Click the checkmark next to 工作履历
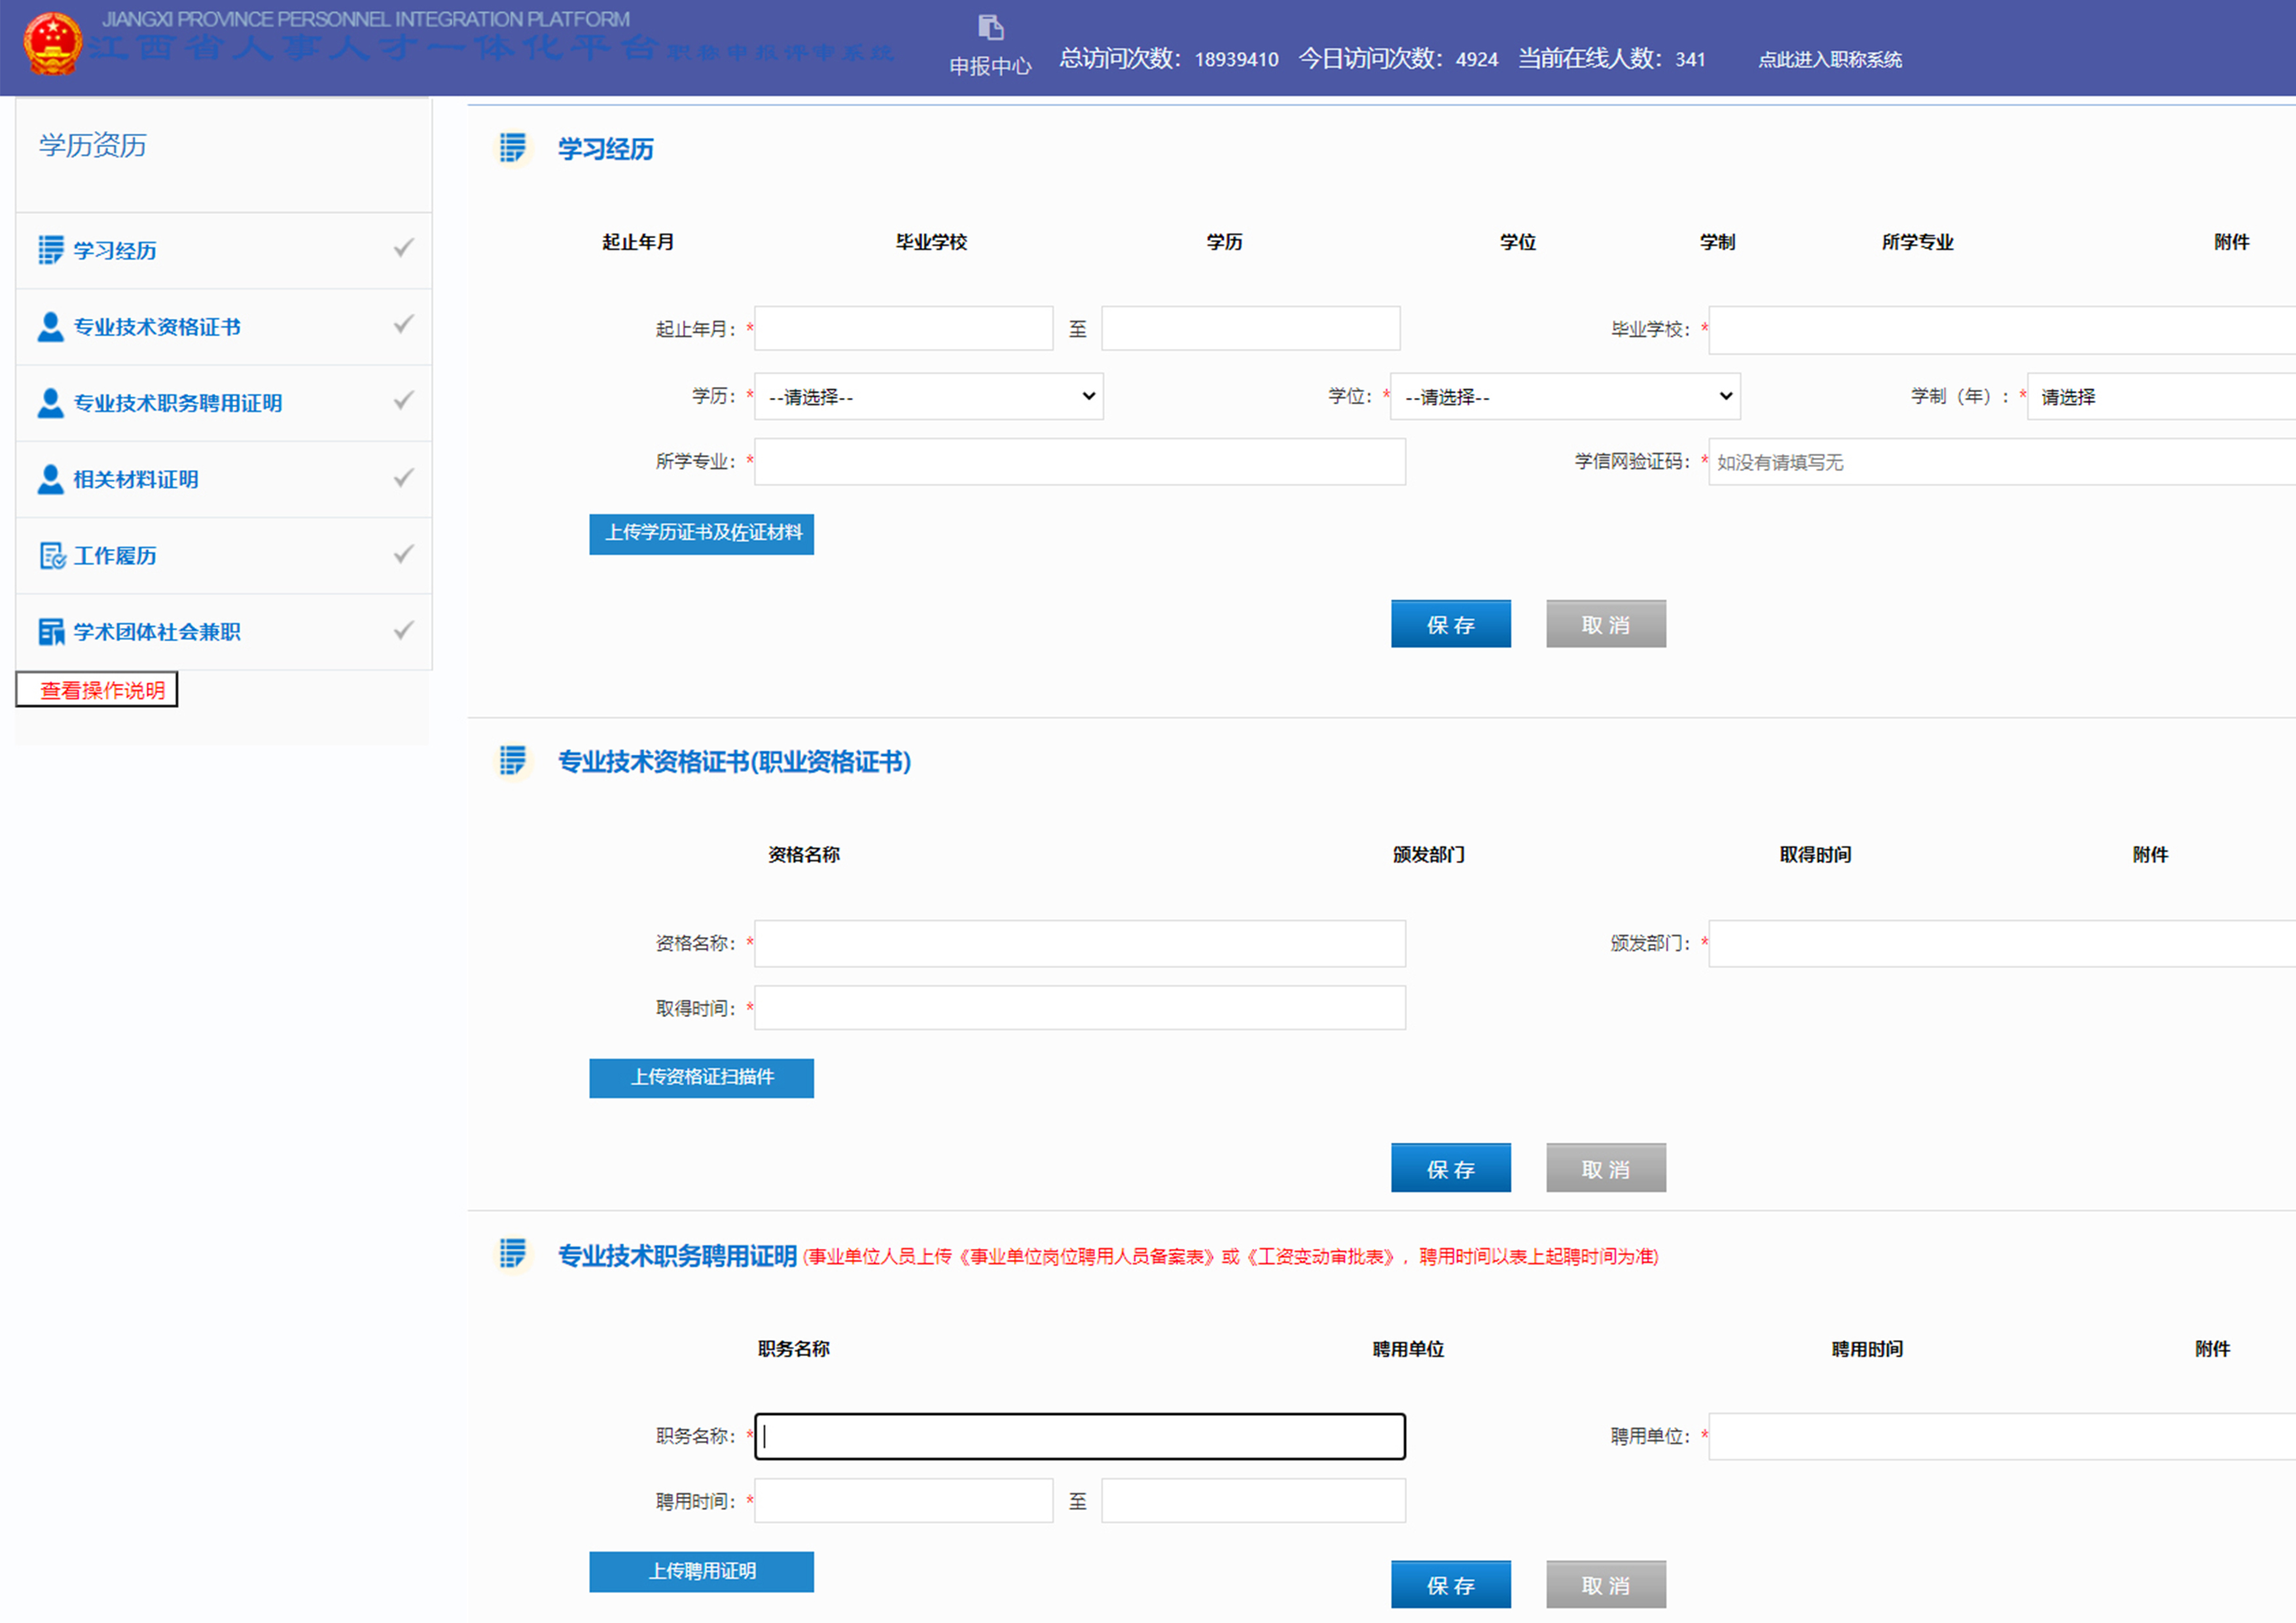Image resolution: width=2296 pixels, height=1623 pixels. (x=403, y=553)
